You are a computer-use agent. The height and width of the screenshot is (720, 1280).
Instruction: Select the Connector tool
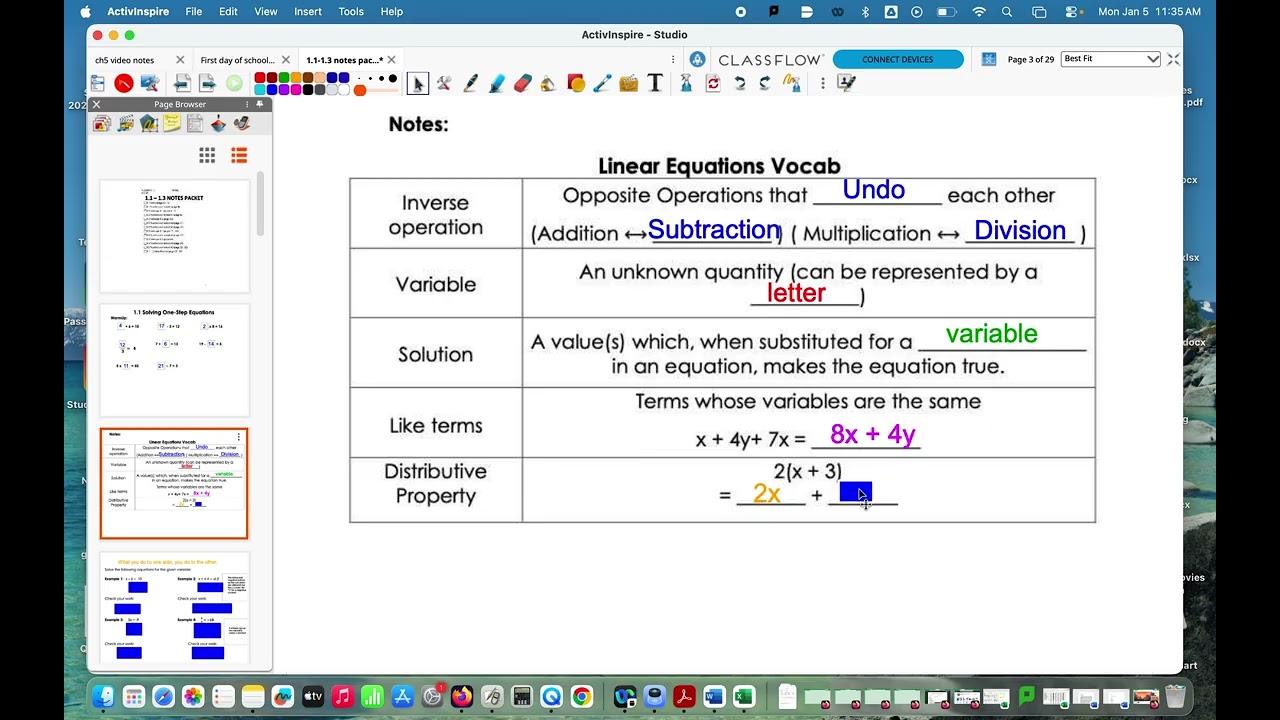tap(602, 84)
